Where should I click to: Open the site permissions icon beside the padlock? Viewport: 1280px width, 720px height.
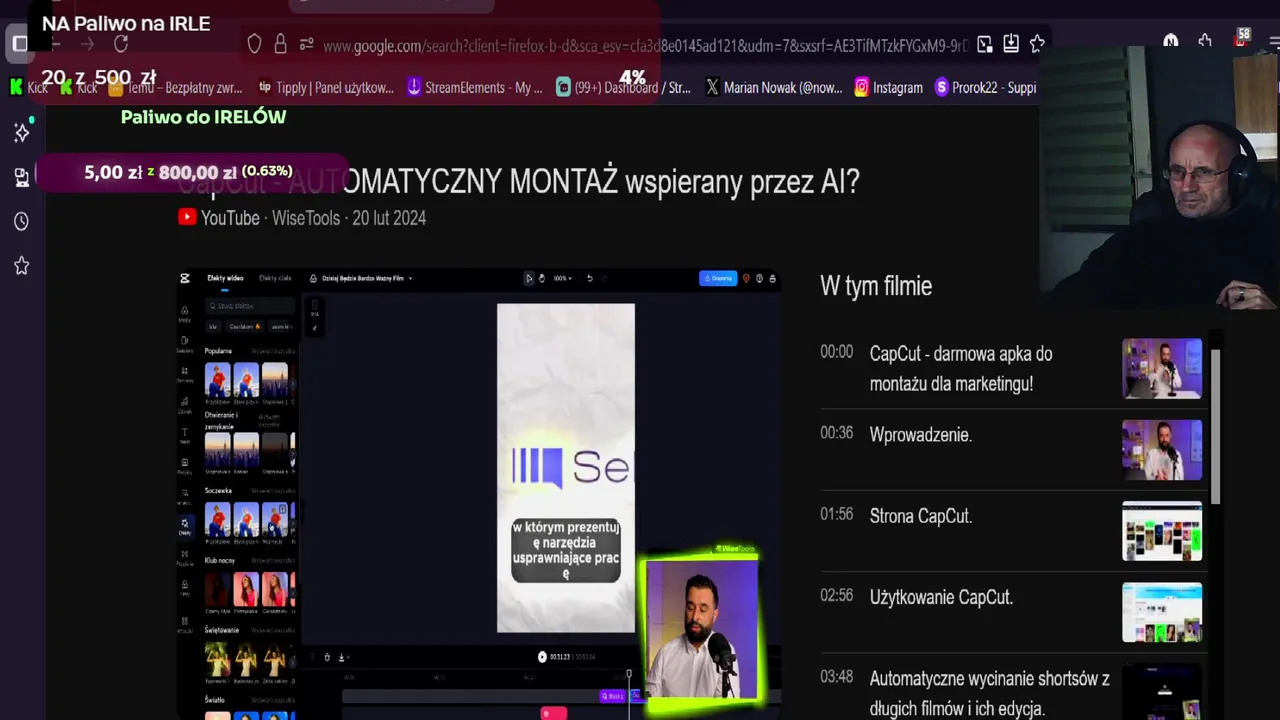click(306, 44)
